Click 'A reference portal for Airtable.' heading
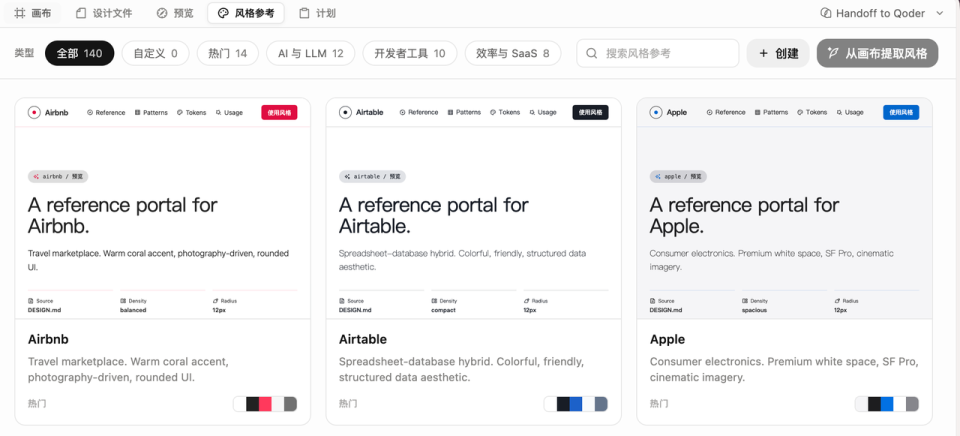This screenshot has height=436, width=960. [433, 216]
